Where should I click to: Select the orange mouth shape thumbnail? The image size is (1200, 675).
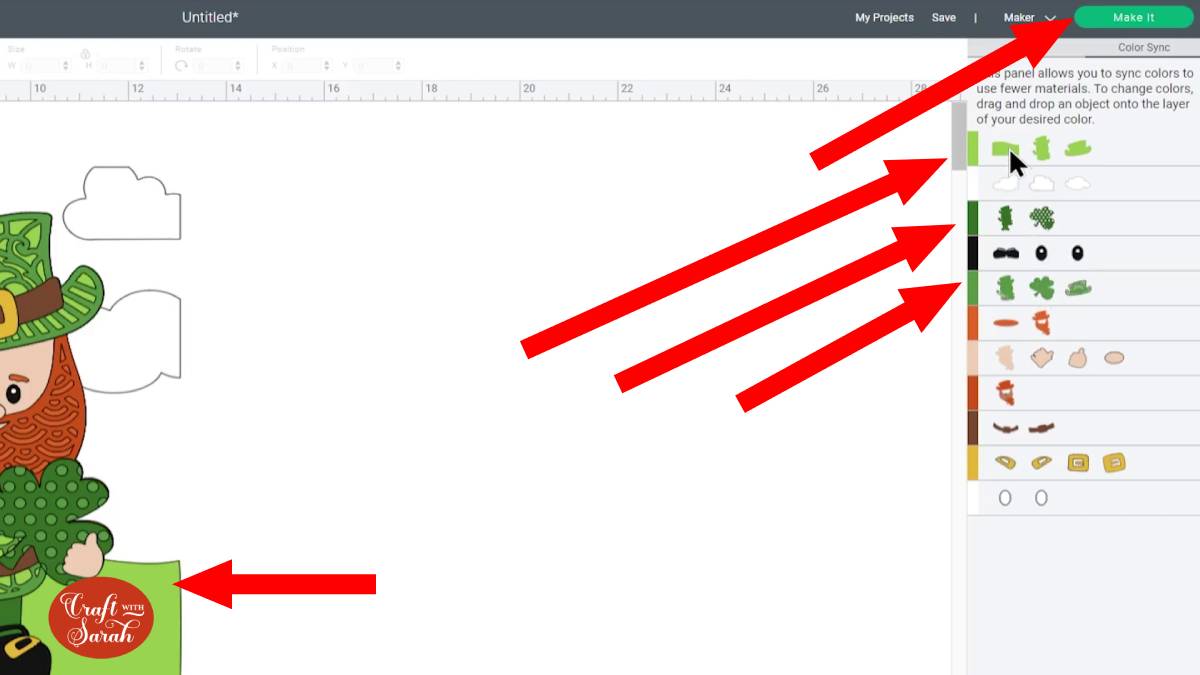(x=1007, y=322)
